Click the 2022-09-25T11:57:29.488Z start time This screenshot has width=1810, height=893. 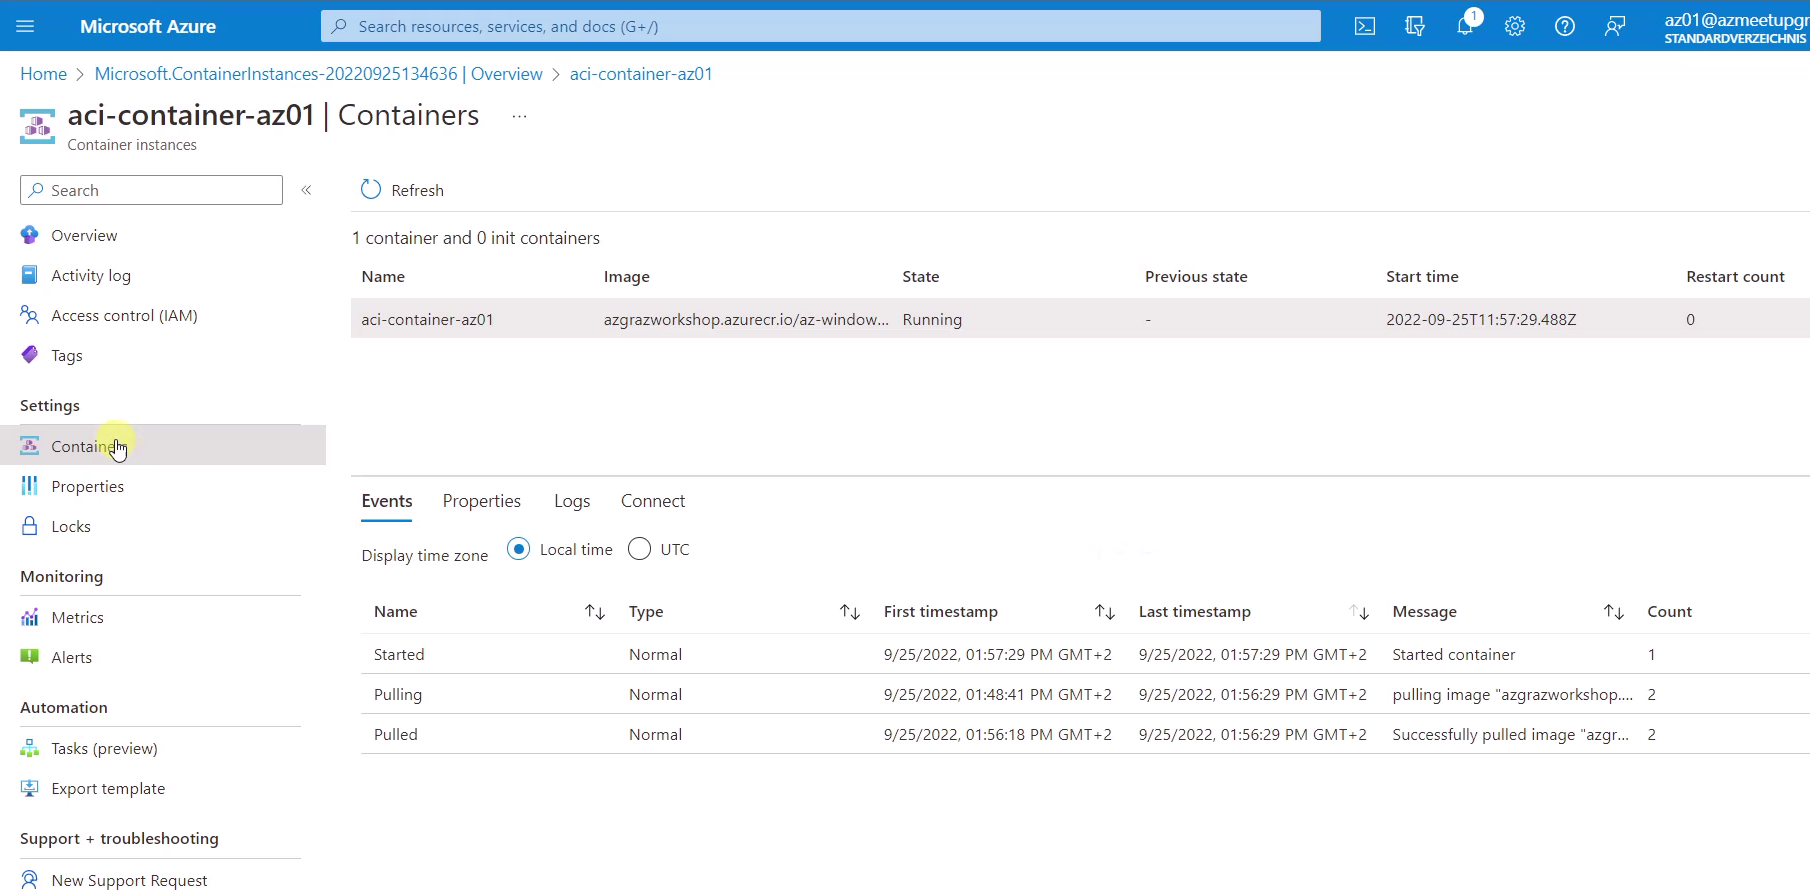click(x=1481, y=319)
